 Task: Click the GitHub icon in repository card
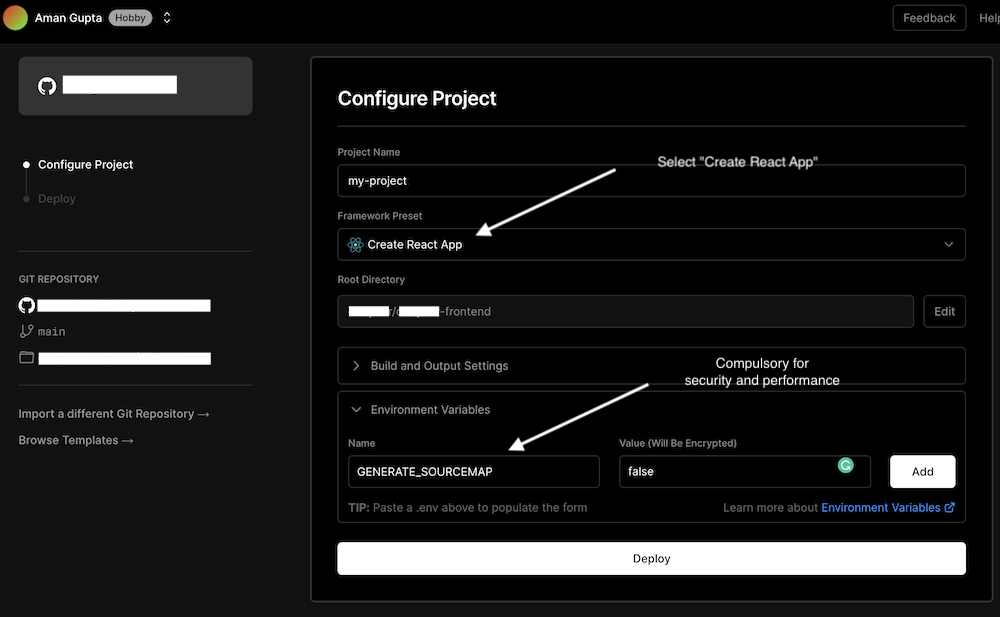pos(47,86)
